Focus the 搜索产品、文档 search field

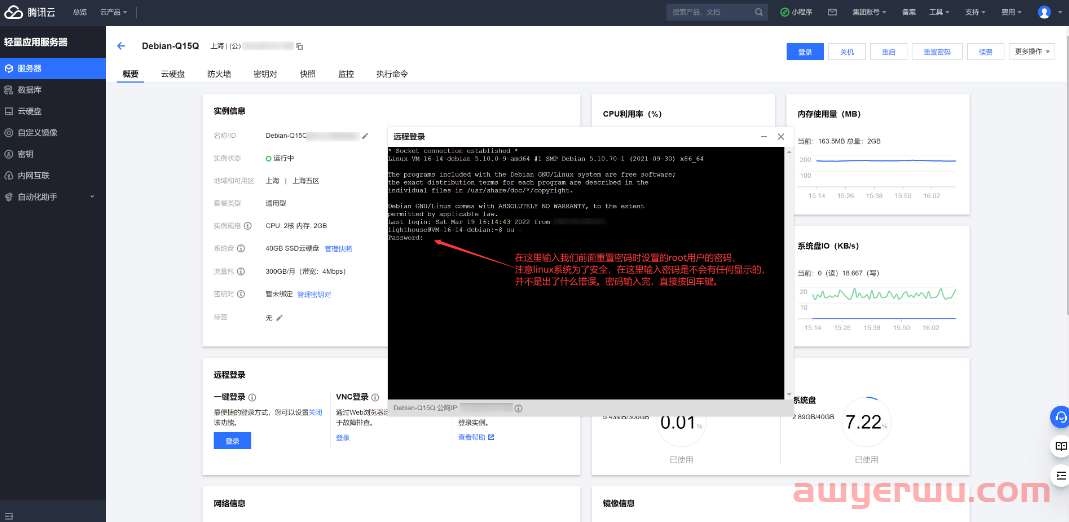(717, 12)
